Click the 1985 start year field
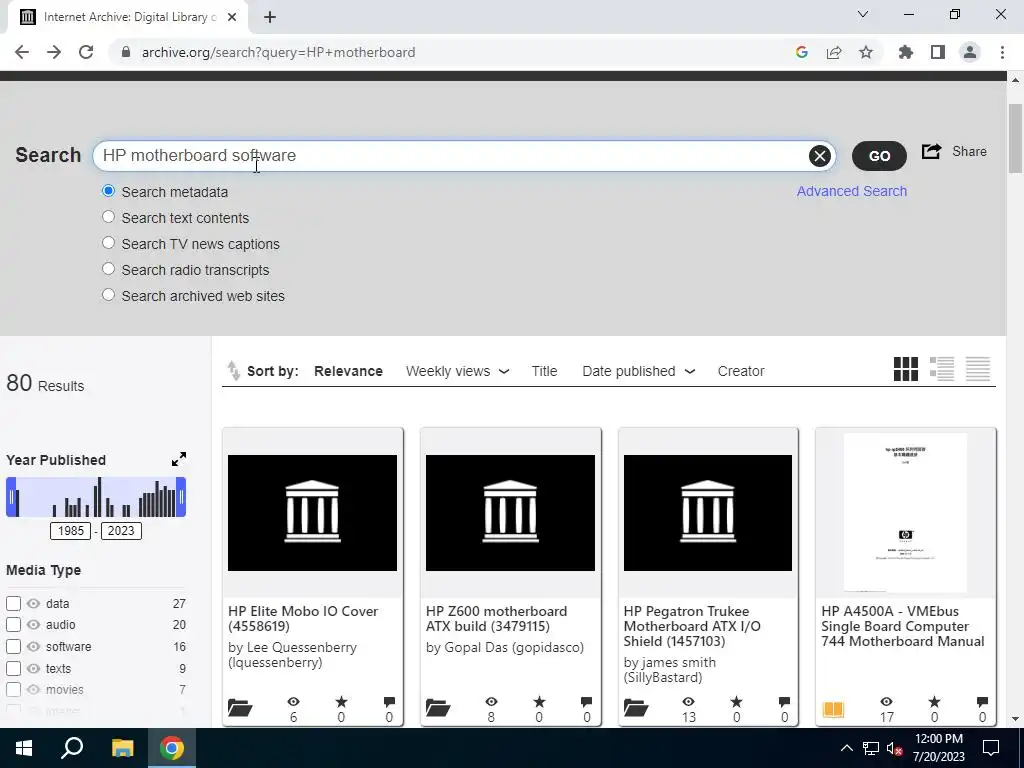Viewport: 1024px width, 768px height. tap(71, 530)
